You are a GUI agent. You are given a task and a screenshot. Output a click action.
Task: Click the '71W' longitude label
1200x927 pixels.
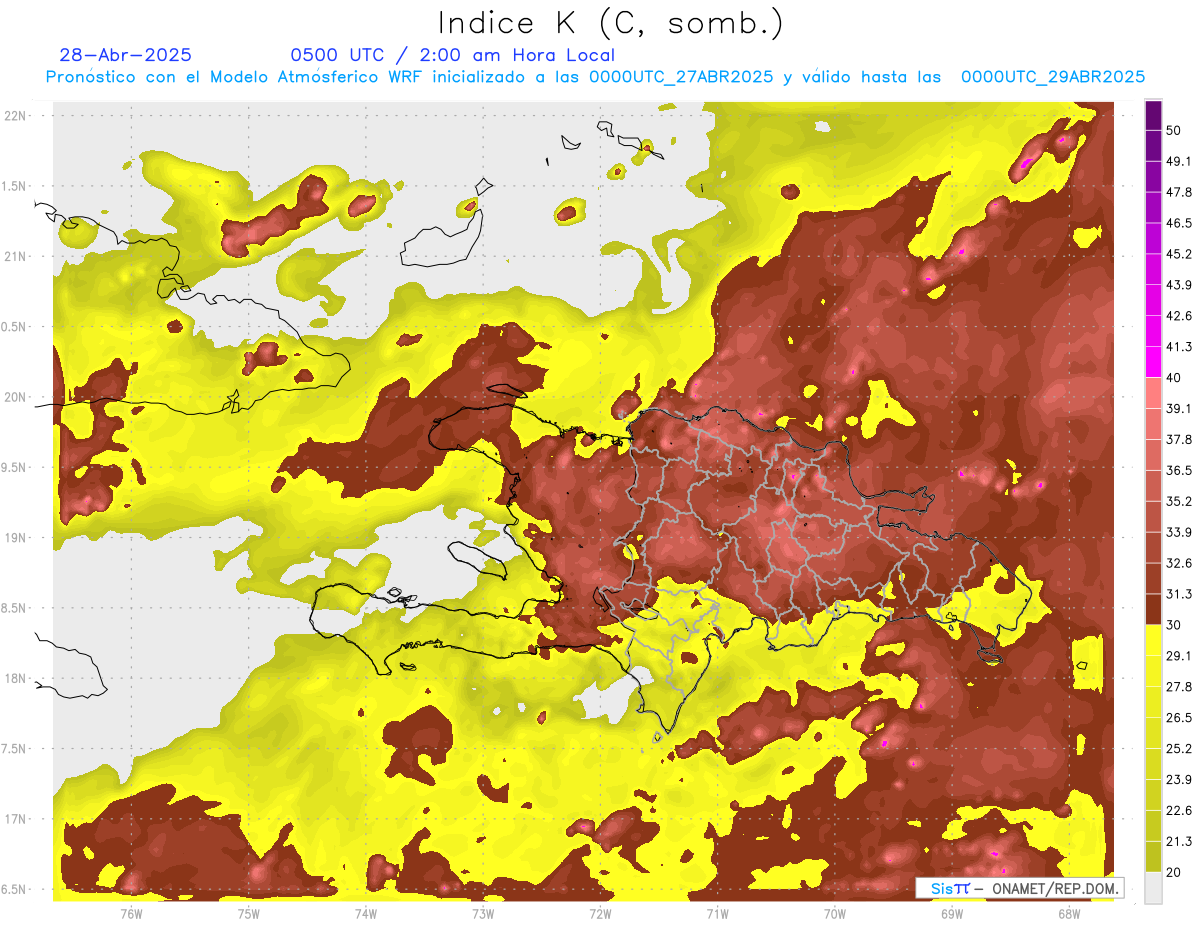pos(717,913)
